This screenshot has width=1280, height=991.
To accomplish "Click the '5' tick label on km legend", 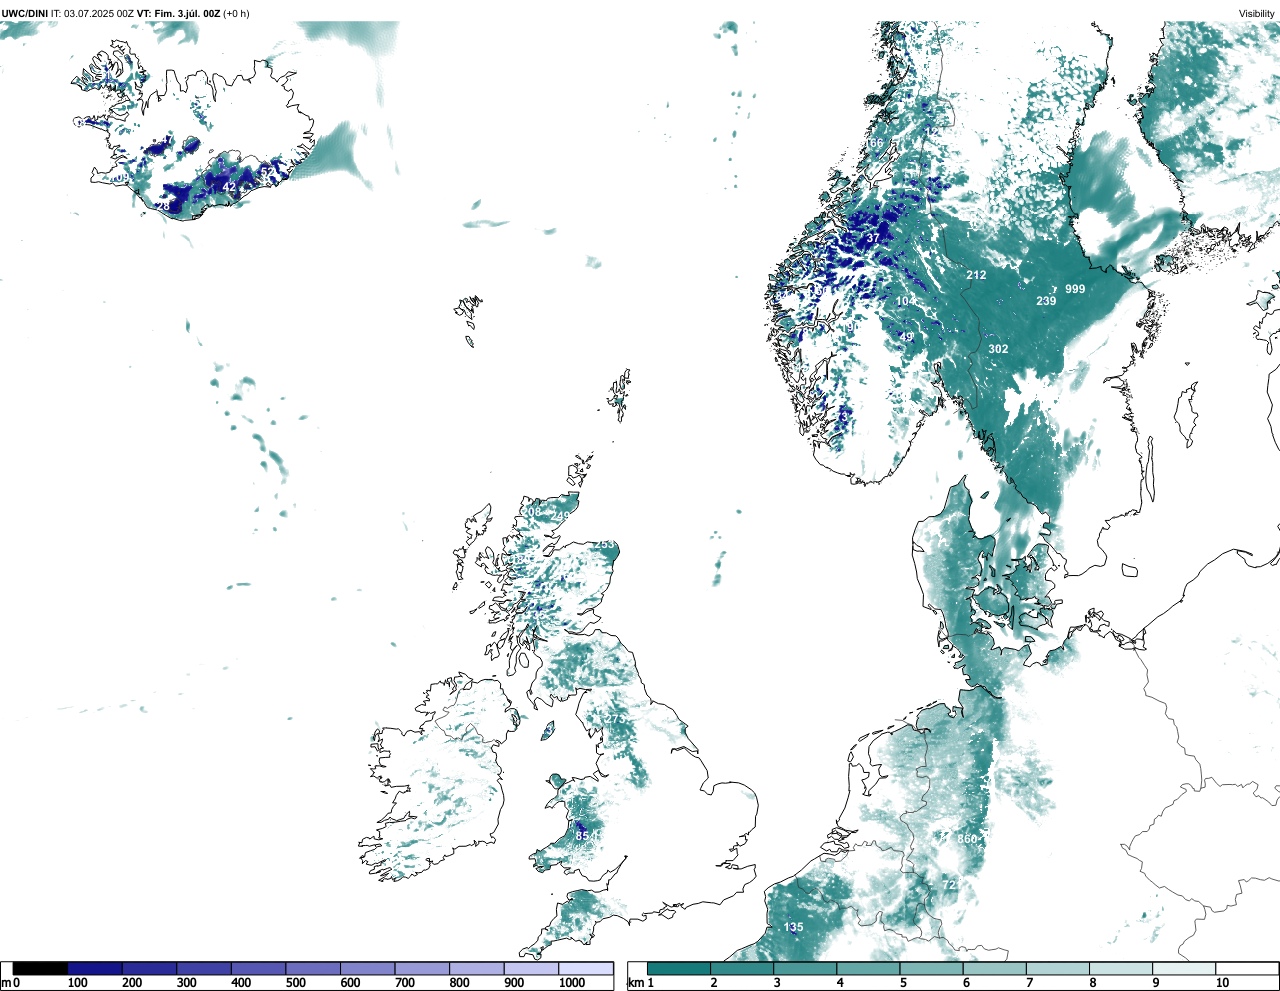I will (903, 983).
